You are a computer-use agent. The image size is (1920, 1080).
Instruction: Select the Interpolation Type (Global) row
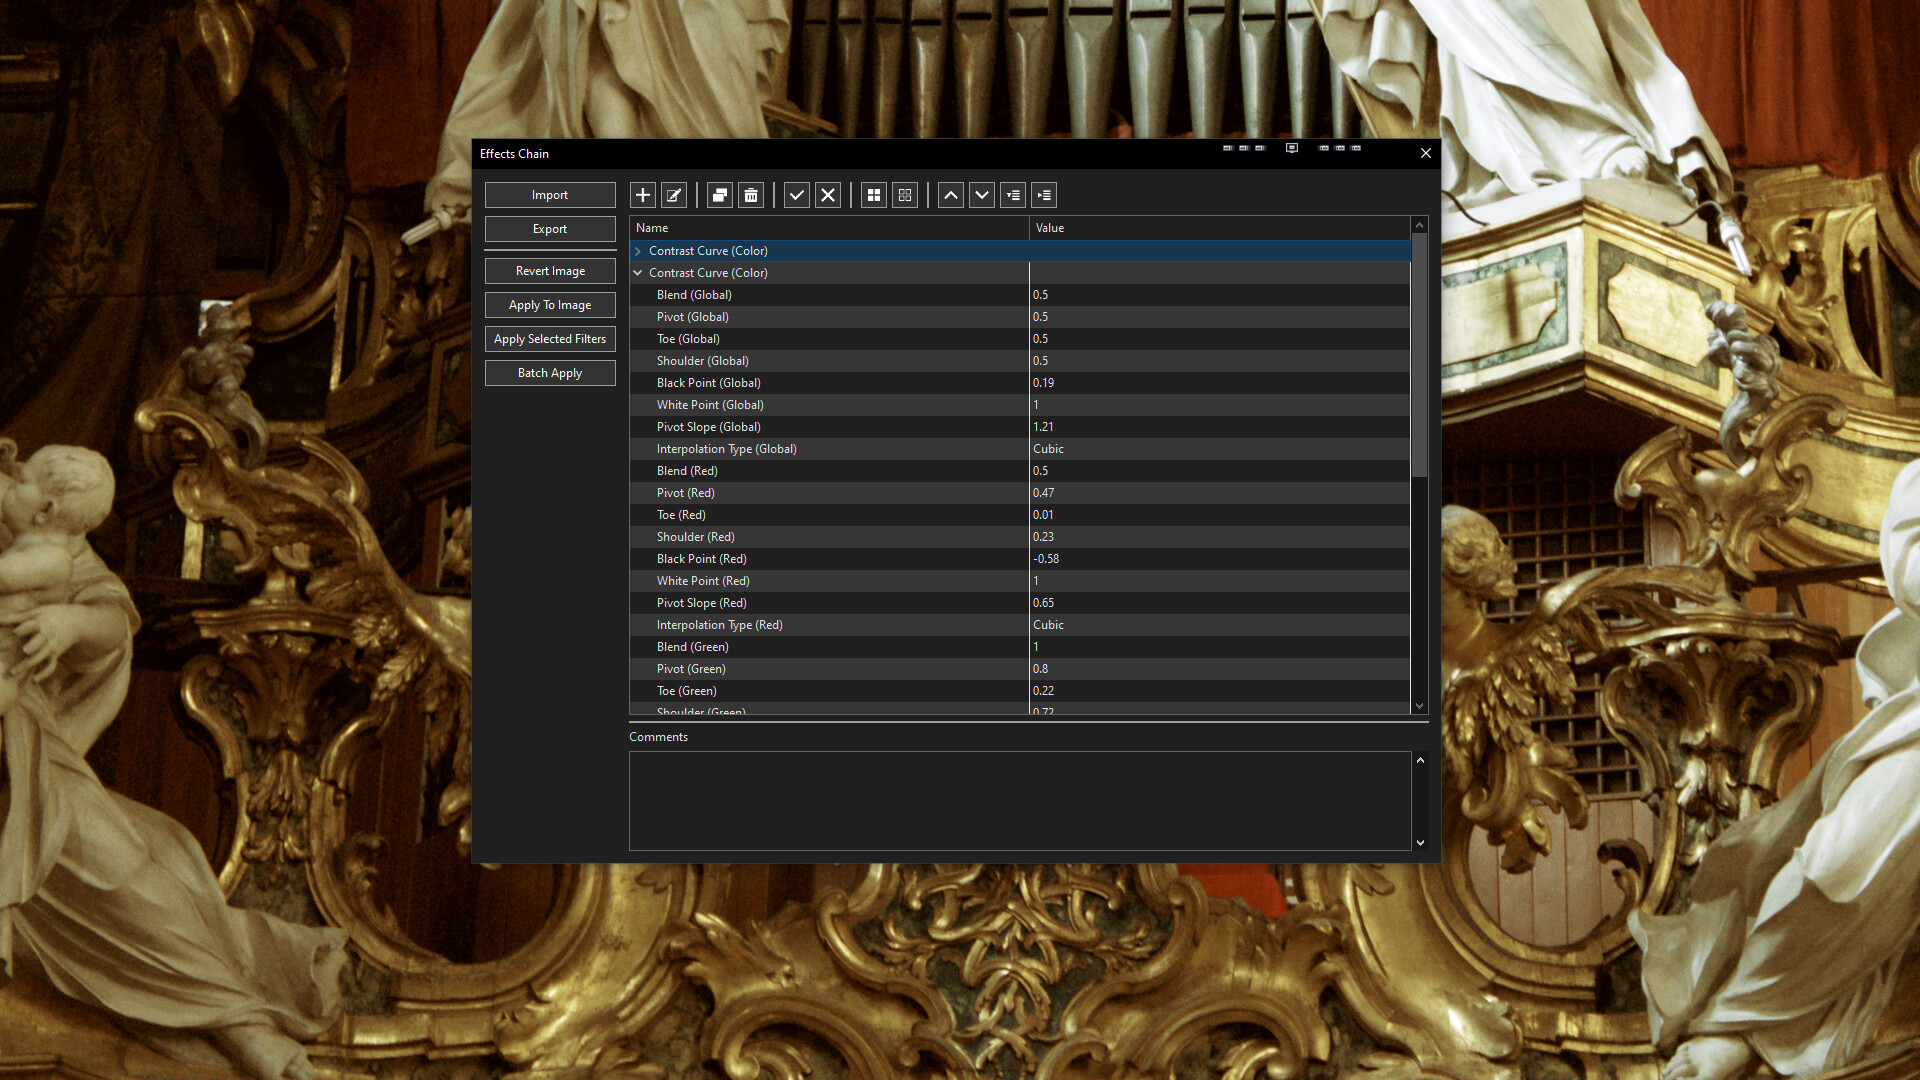point(1020,449)
